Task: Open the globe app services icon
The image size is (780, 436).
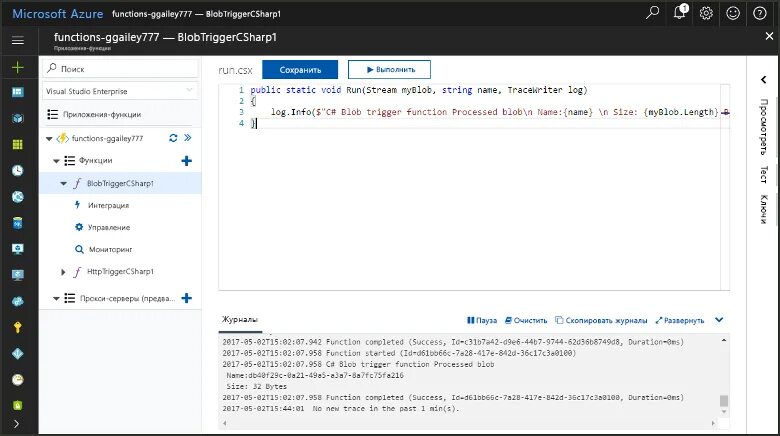Action: (x=18, y=197)
